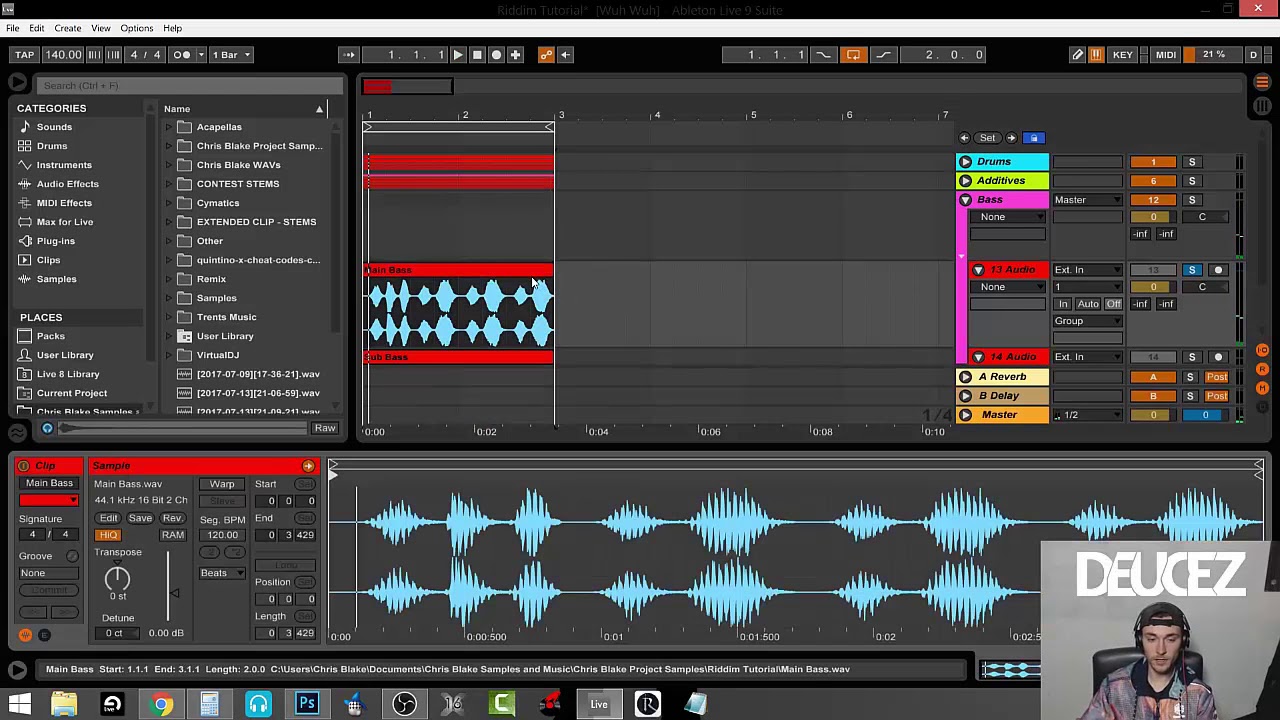Open the Beats warp mode dropdown
Image resolution: width=1280 pixels, height=720 pixels.
click(x=222, y=573)
